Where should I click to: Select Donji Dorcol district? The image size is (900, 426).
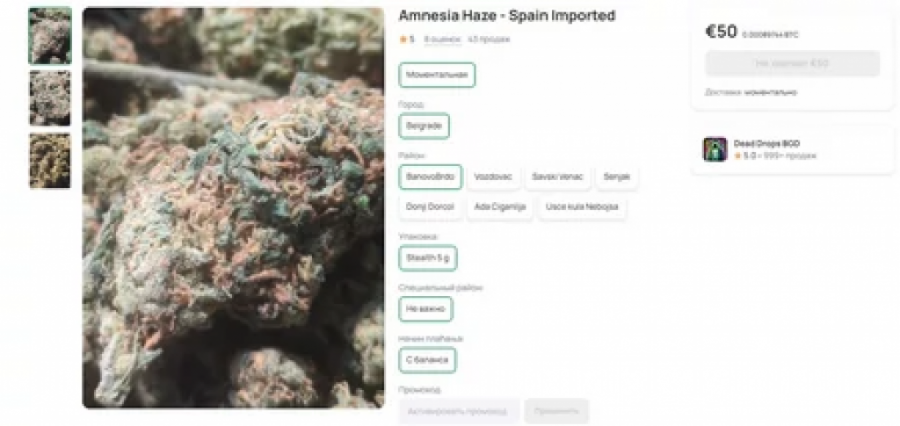click(x=430, y=207)
